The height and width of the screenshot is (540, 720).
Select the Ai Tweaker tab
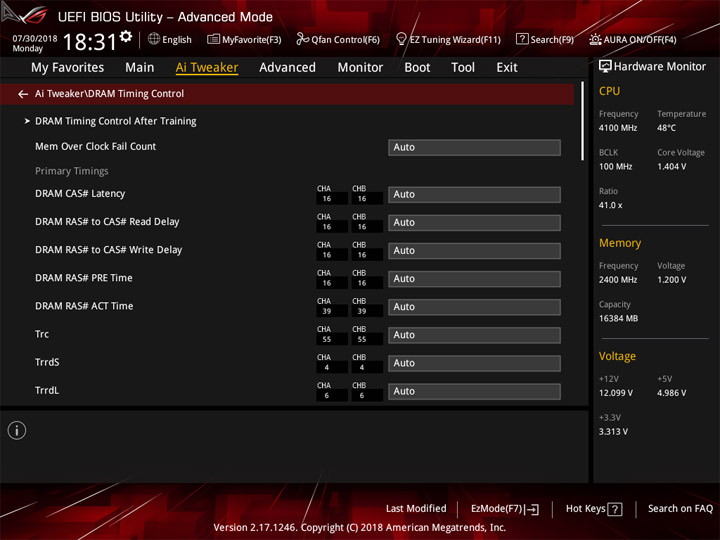[207, 68]
